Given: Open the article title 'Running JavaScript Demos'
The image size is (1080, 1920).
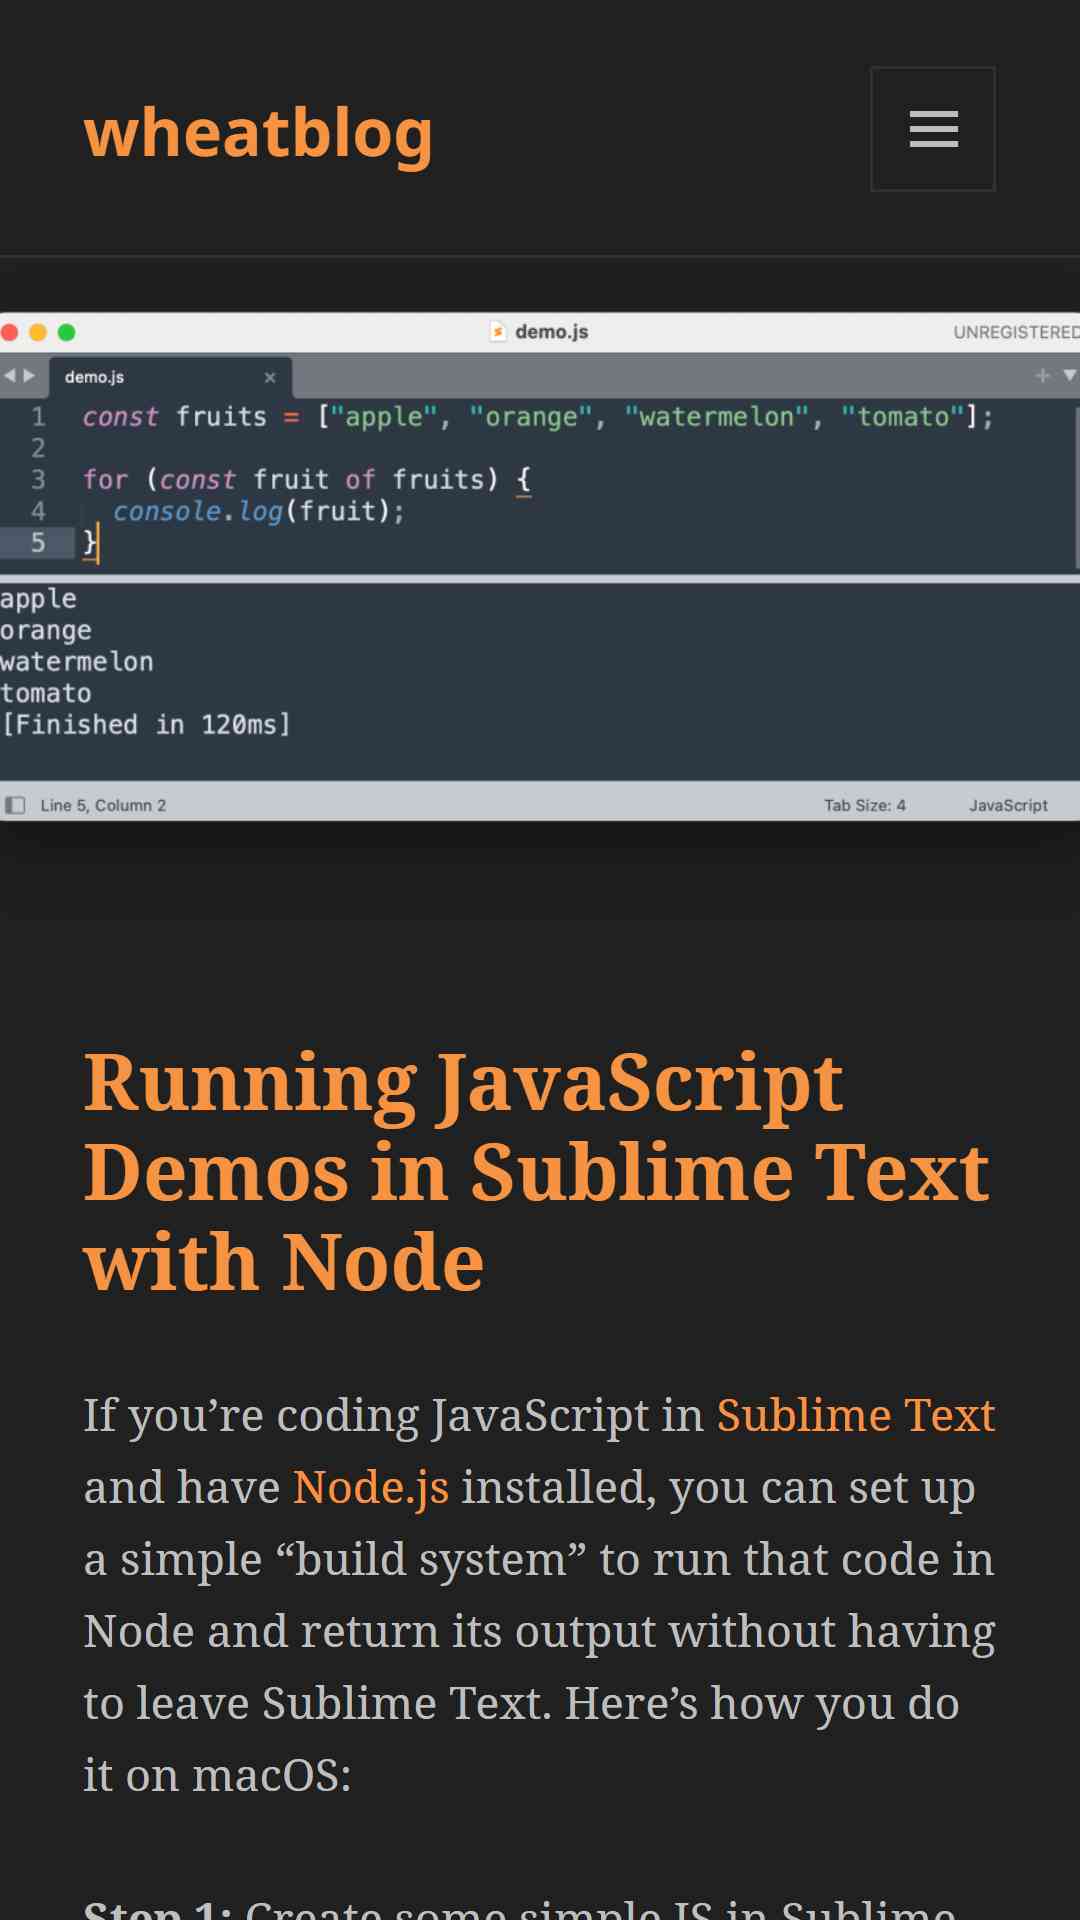Looking at the screenshot, I should point(537,1171).
